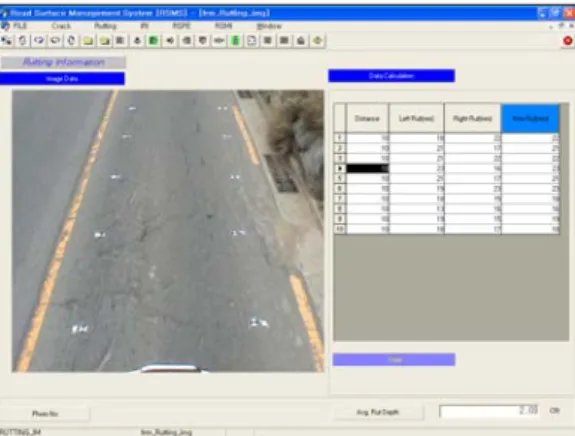Open the FILE menu
This screenshot has width=575, height=436.
[x=20, y=26]
